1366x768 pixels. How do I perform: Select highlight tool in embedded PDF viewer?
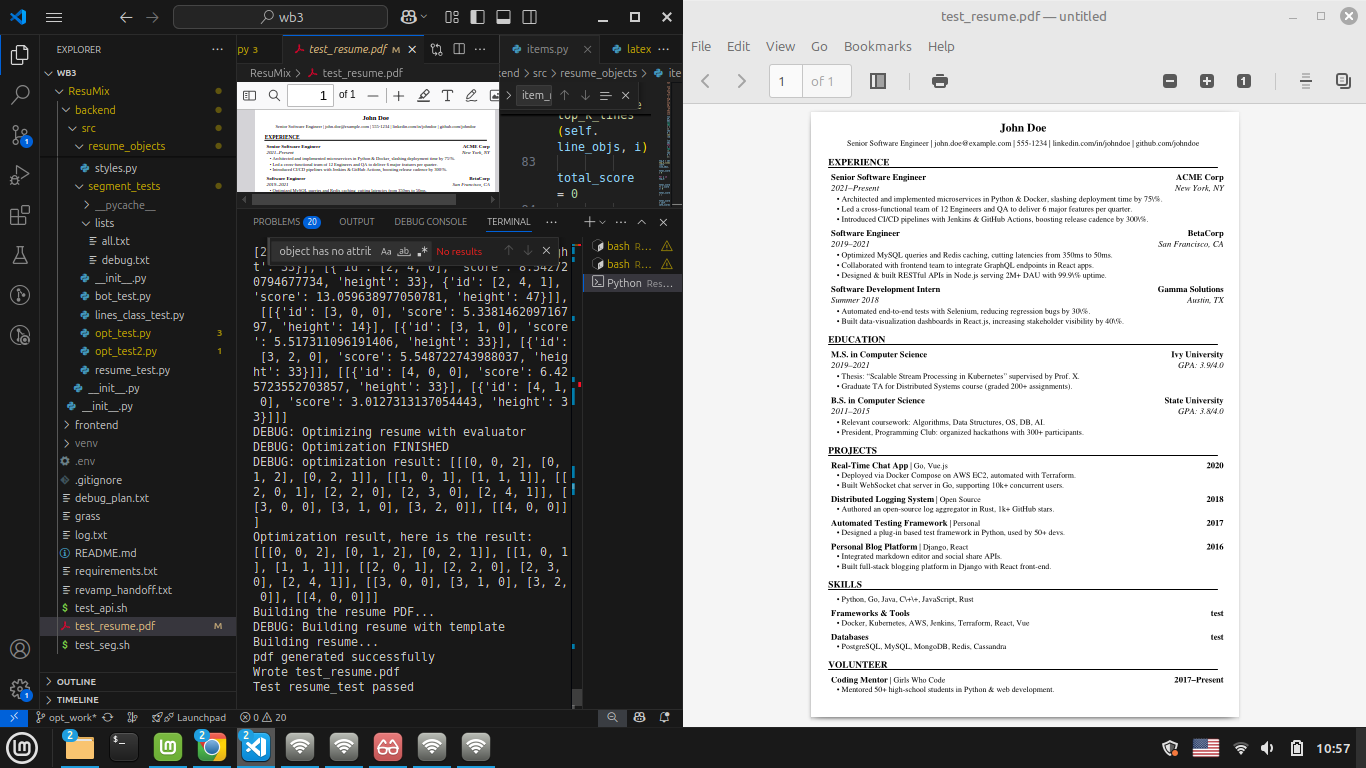coord(423,95)
